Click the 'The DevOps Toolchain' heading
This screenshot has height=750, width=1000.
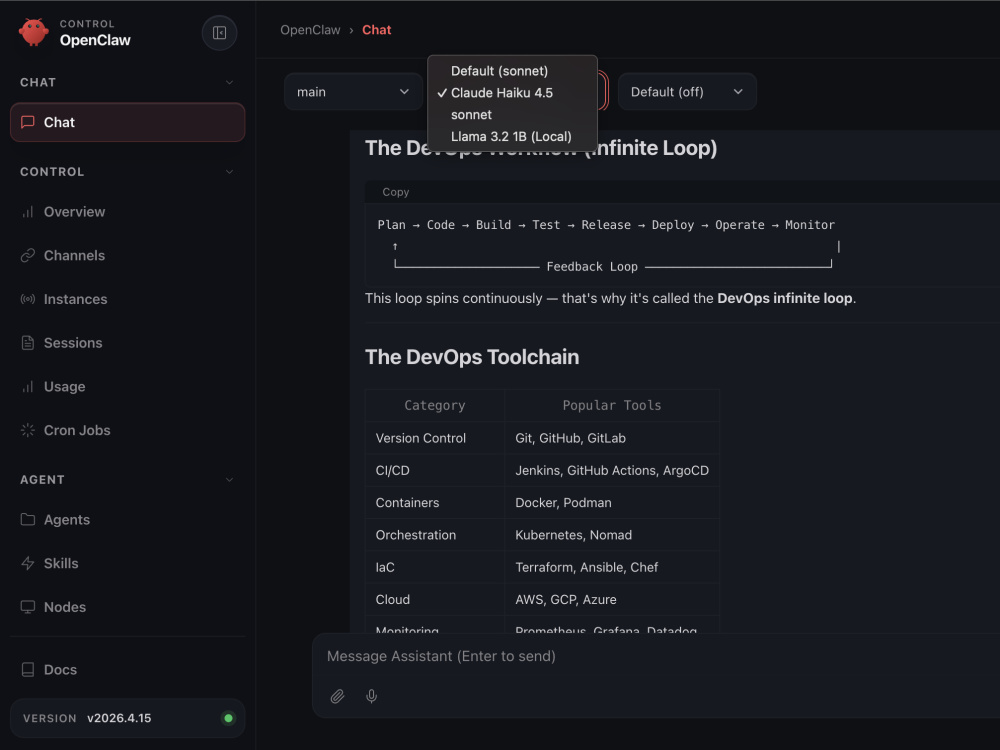(x=472, y=357)
